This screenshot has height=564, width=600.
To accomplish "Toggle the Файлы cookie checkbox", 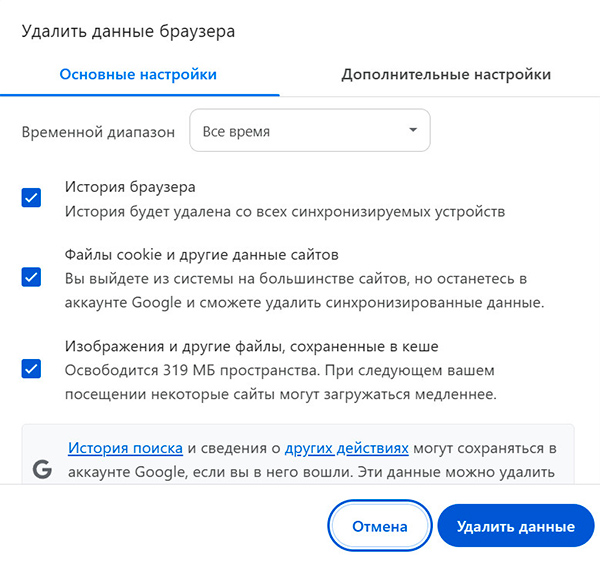I will pos(31,277).
